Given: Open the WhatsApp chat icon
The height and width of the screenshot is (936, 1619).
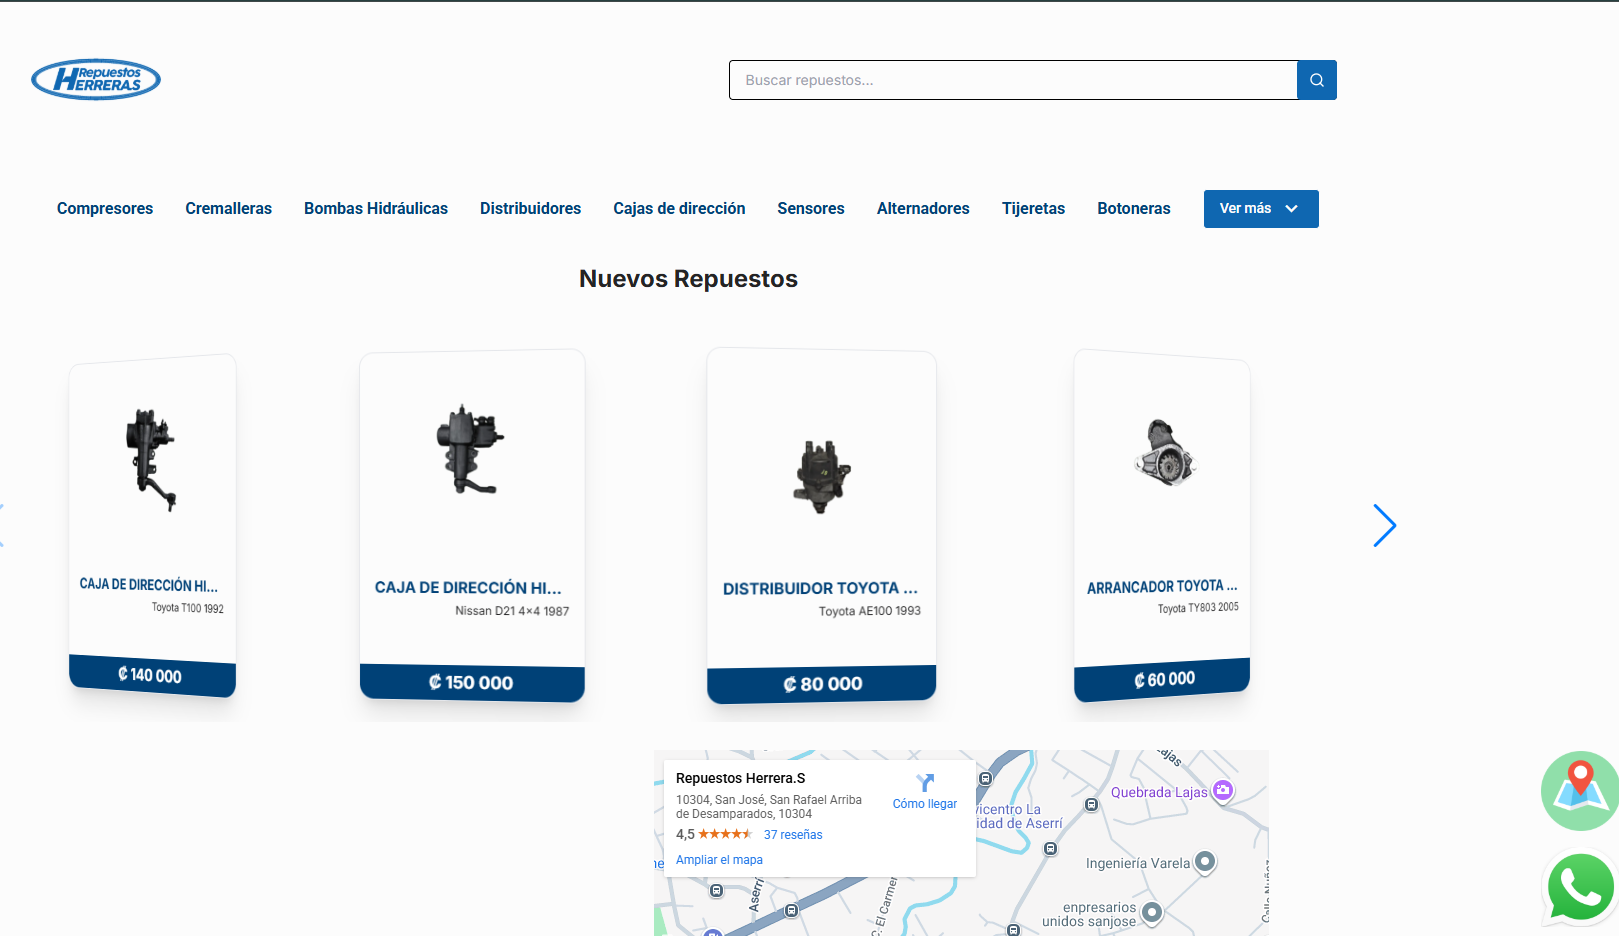Looking at the screenshot, I should click(x=1580, y=888).
